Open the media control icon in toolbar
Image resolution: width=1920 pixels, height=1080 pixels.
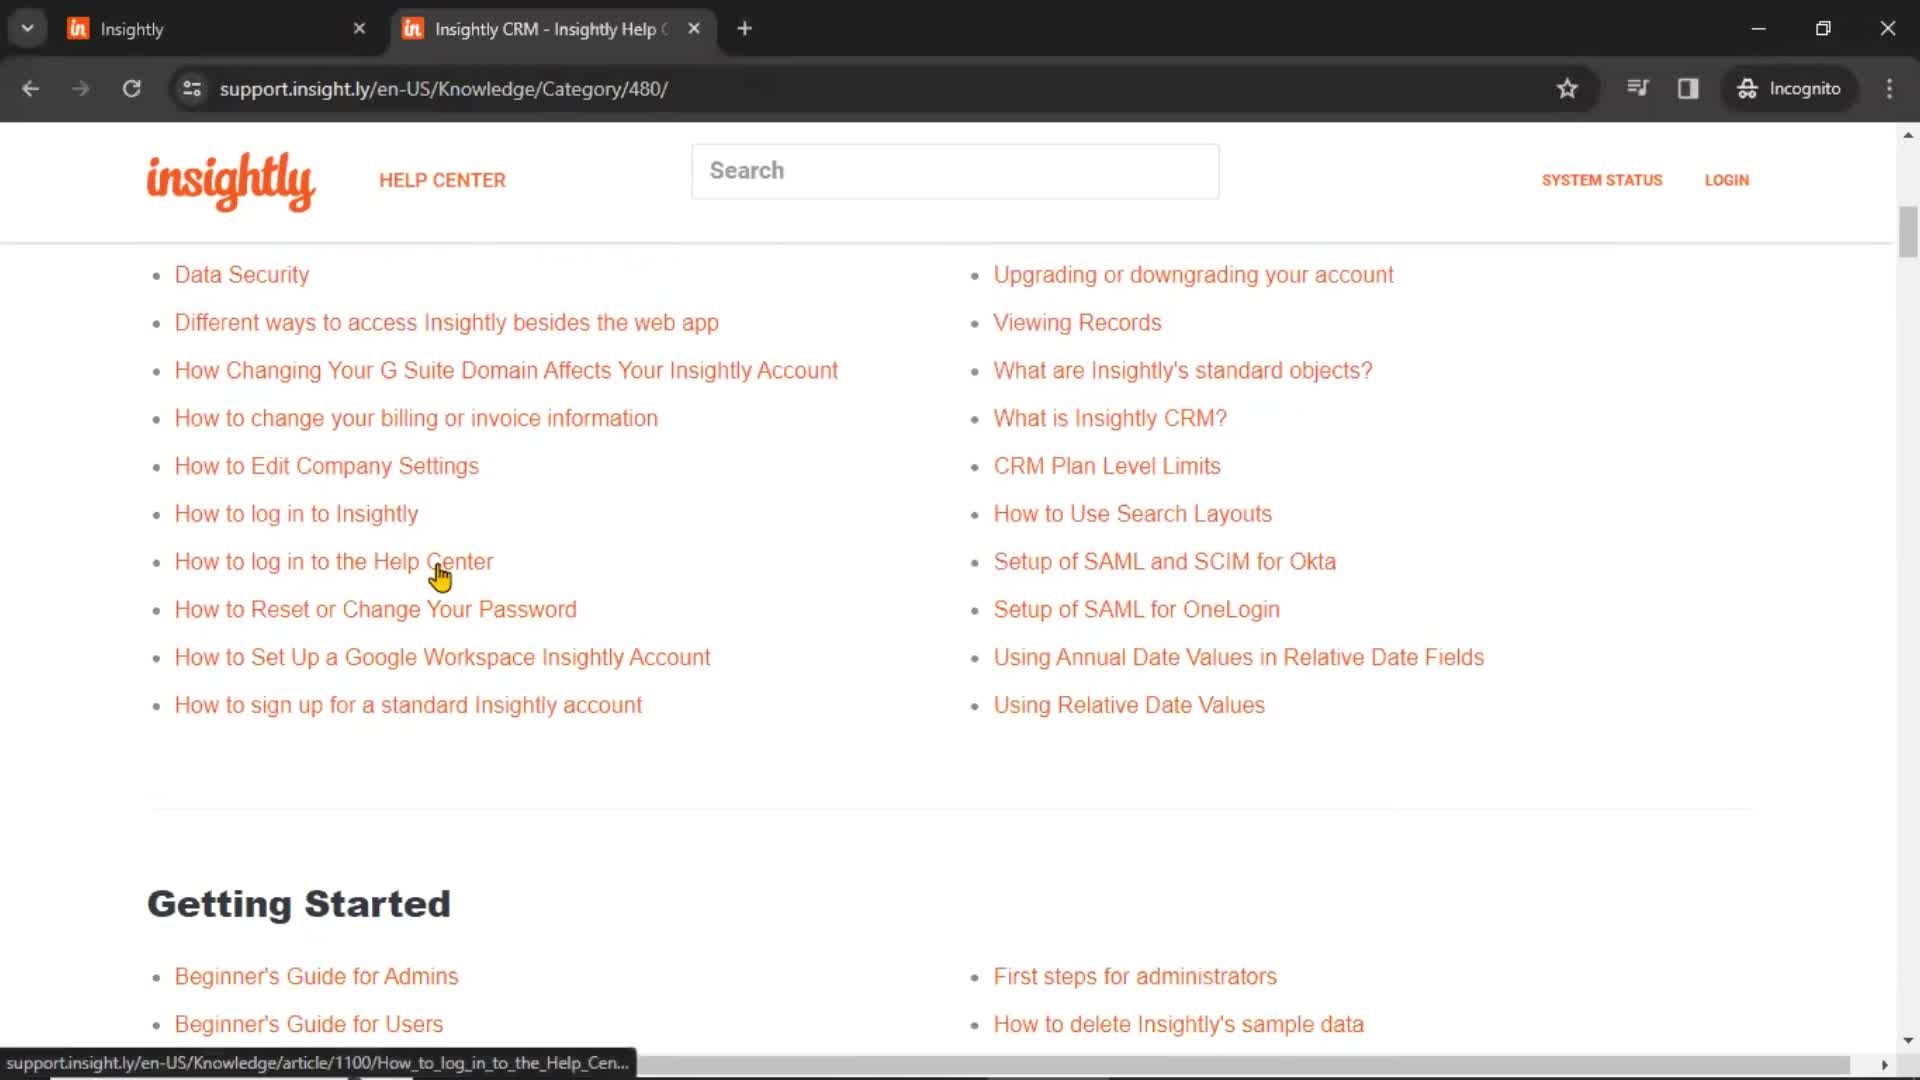pyautogui.click(x=1637, y=89)
